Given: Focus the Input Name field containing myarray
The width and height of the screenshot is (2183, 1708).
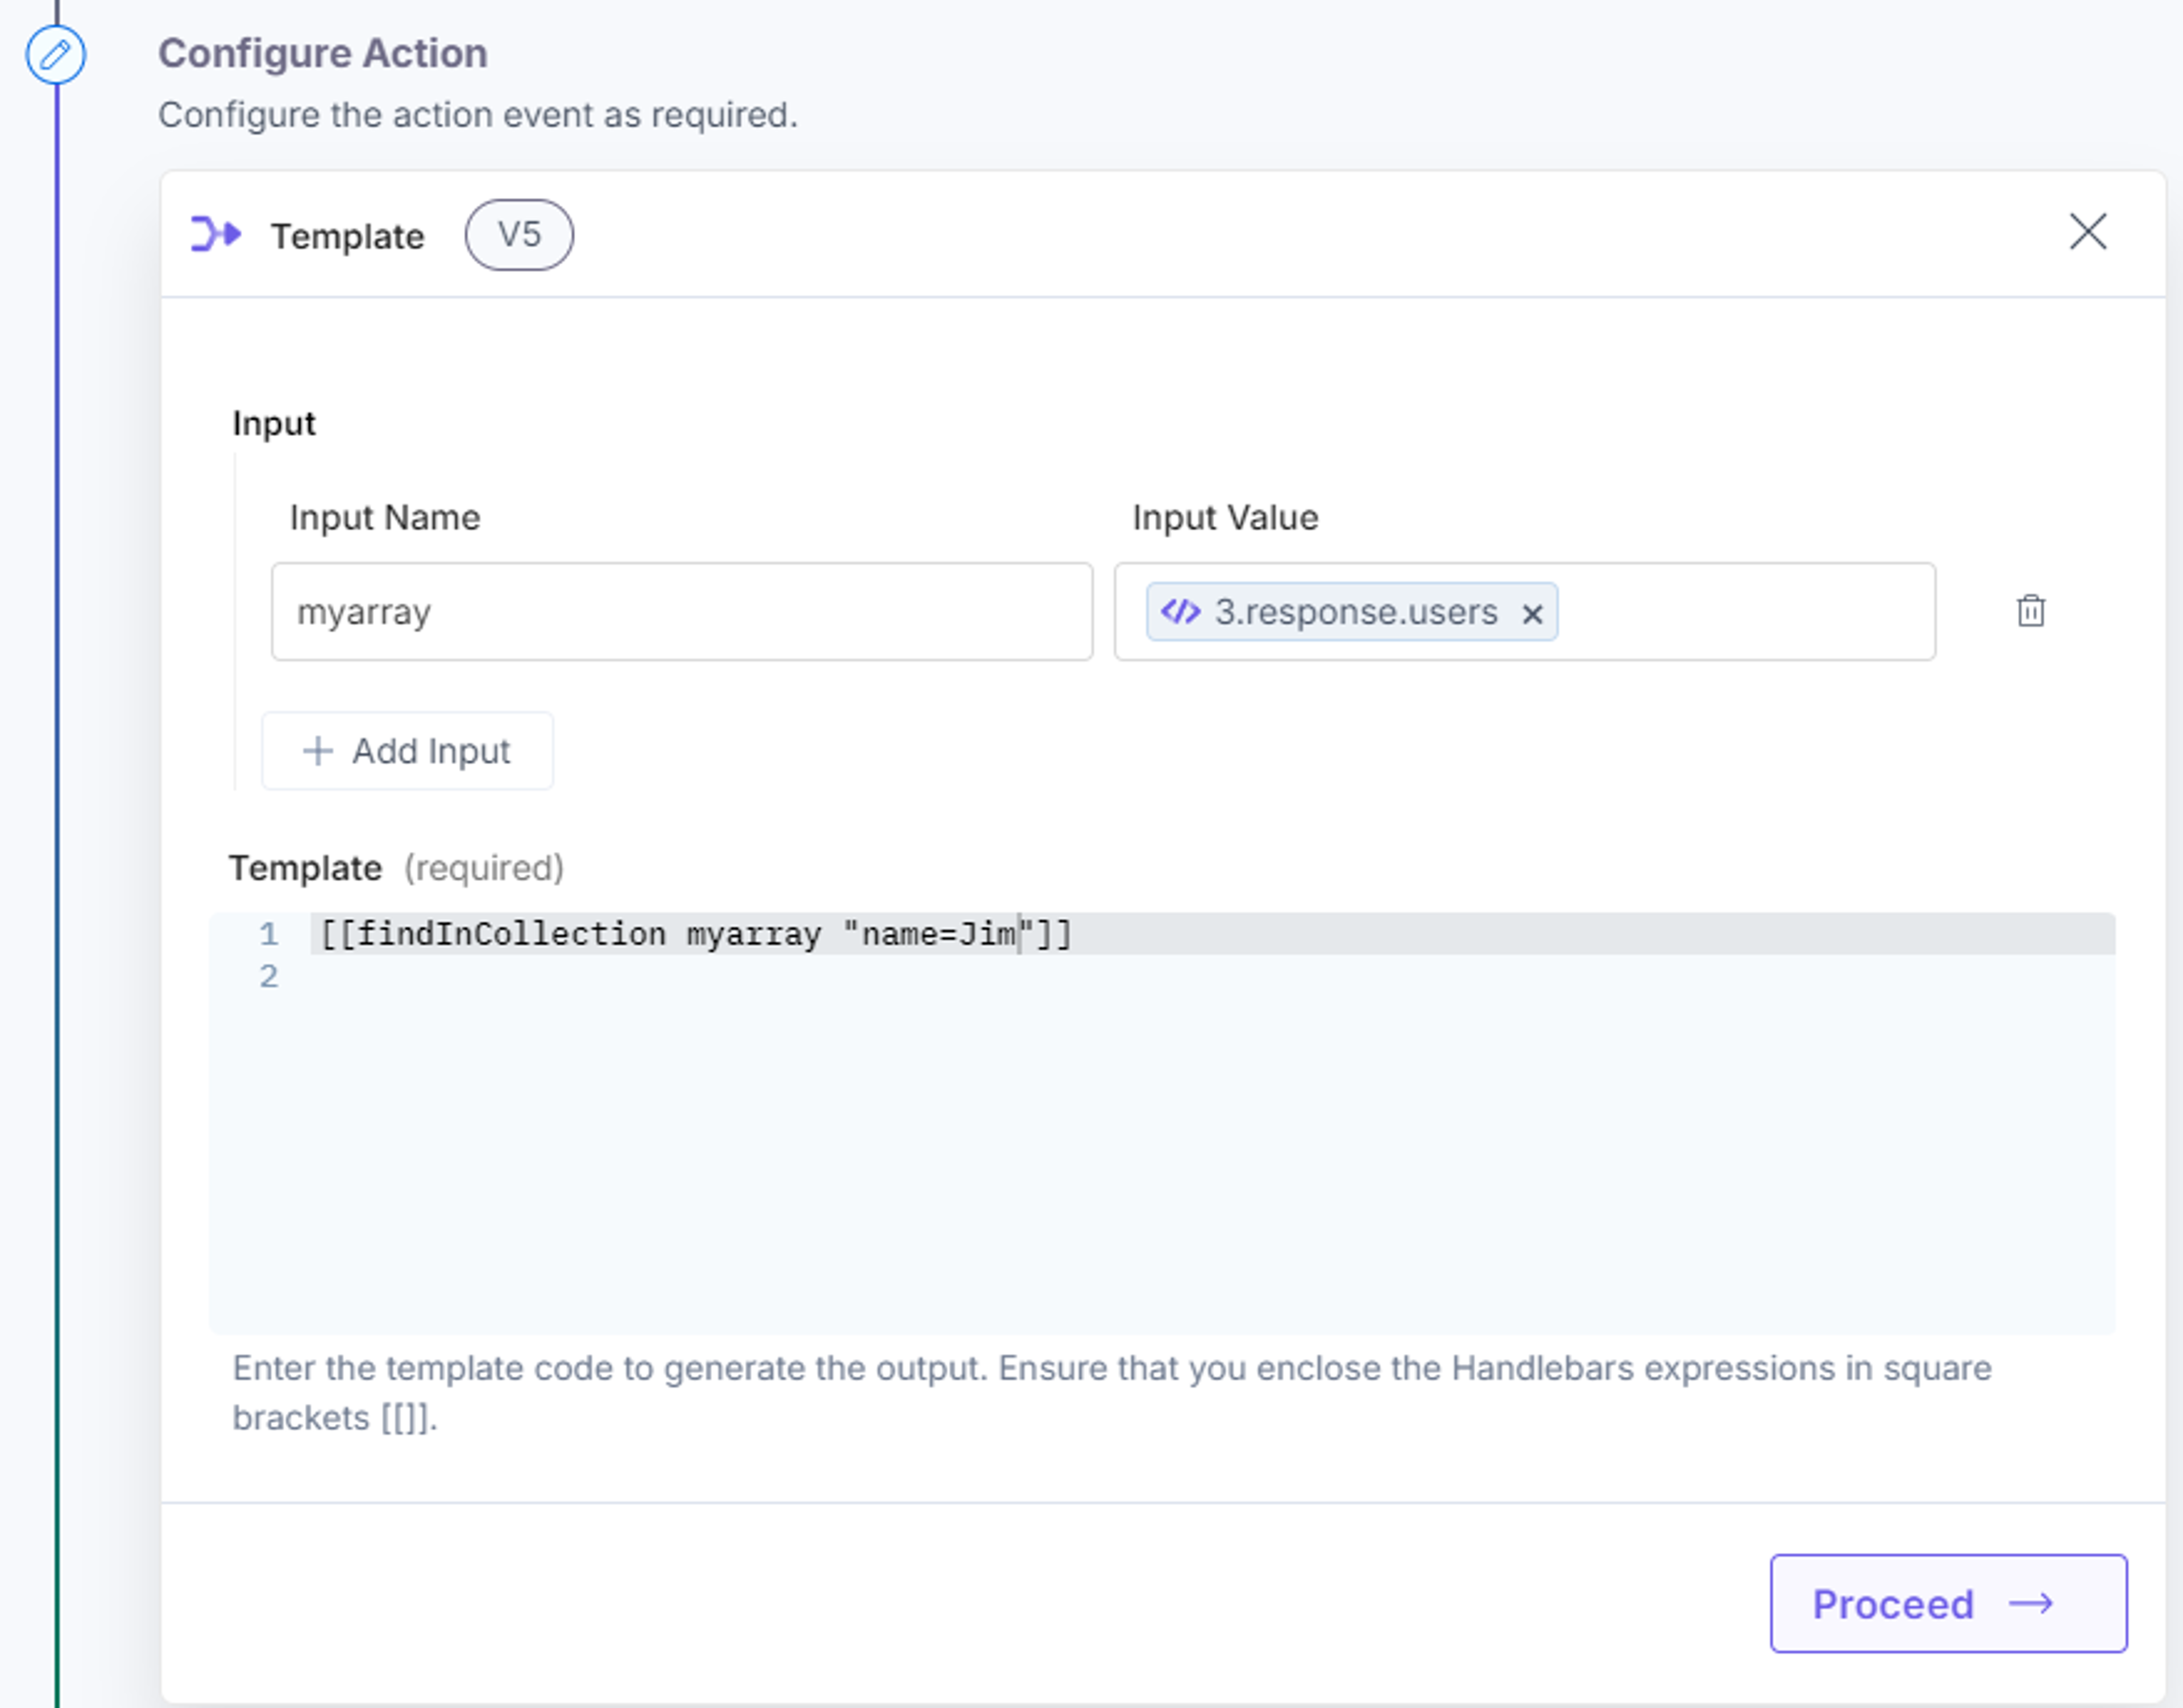Looking at the screenshot, I should 682,611.
